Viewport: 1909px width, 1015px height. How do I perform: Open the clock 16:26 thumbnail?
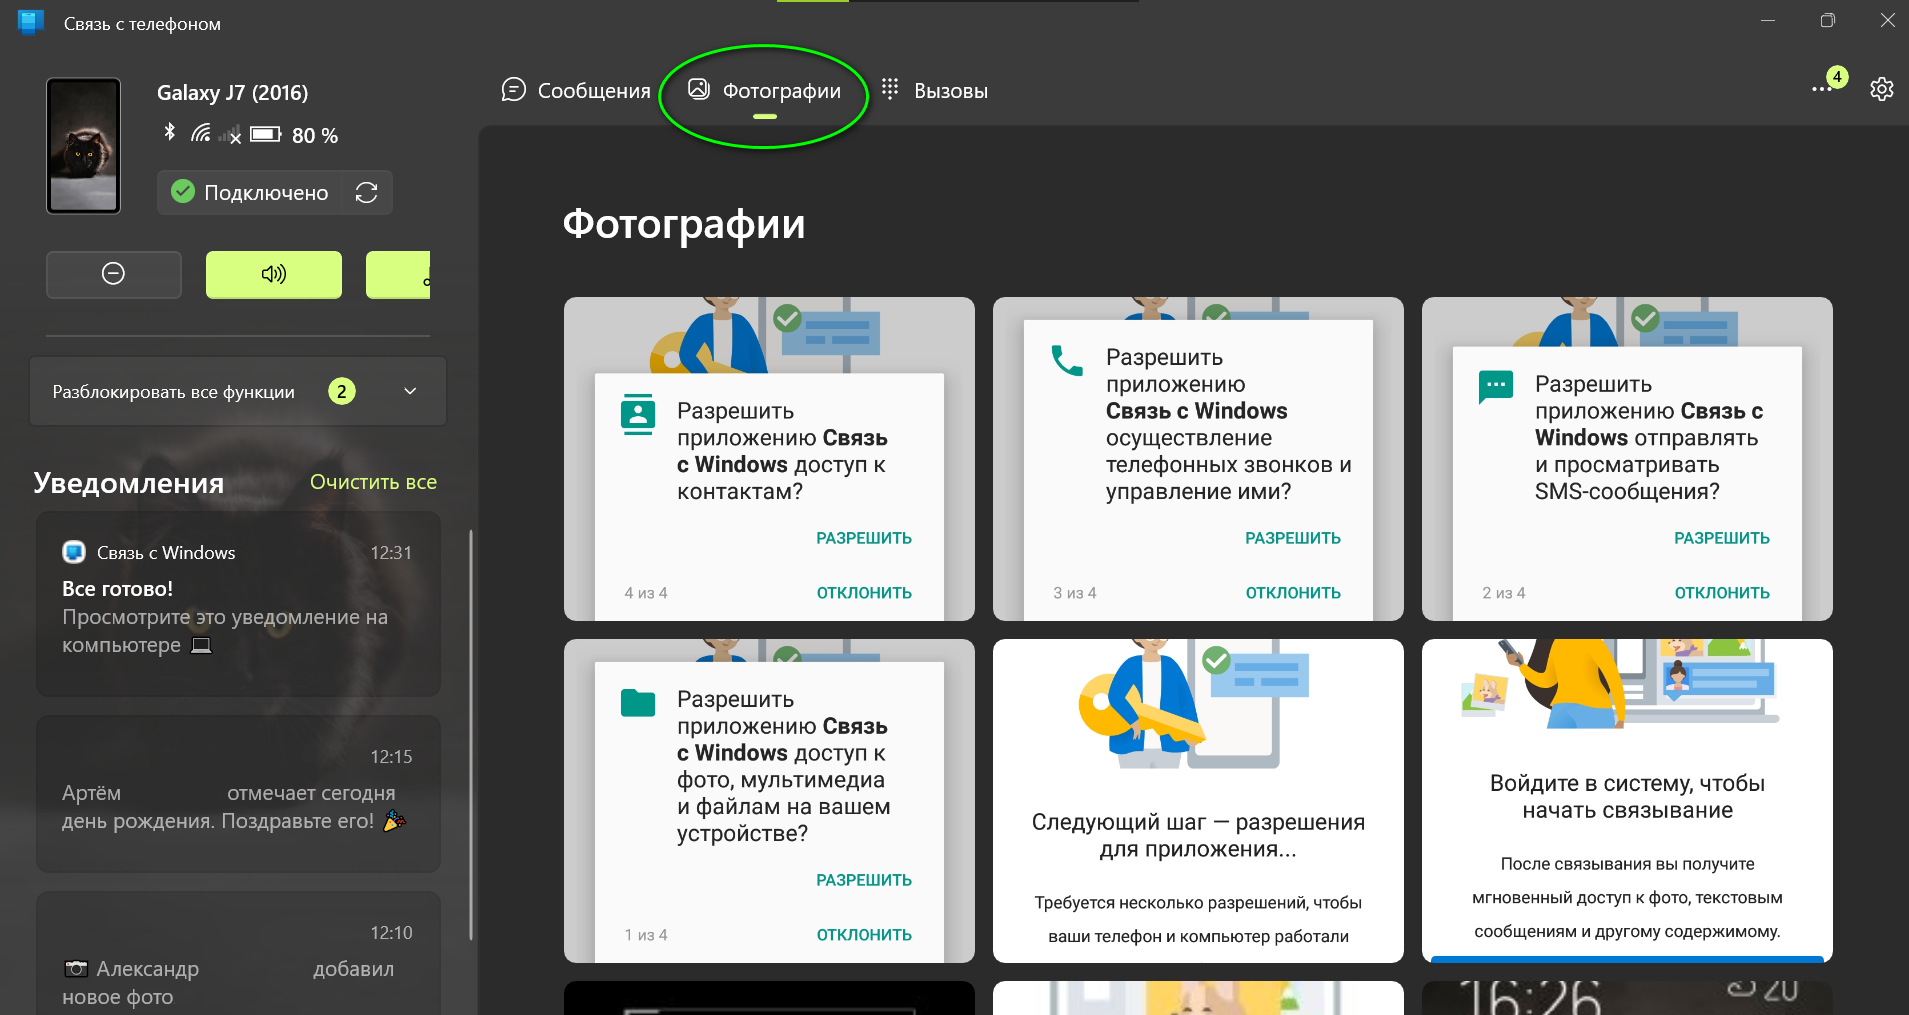[1627, 998]
